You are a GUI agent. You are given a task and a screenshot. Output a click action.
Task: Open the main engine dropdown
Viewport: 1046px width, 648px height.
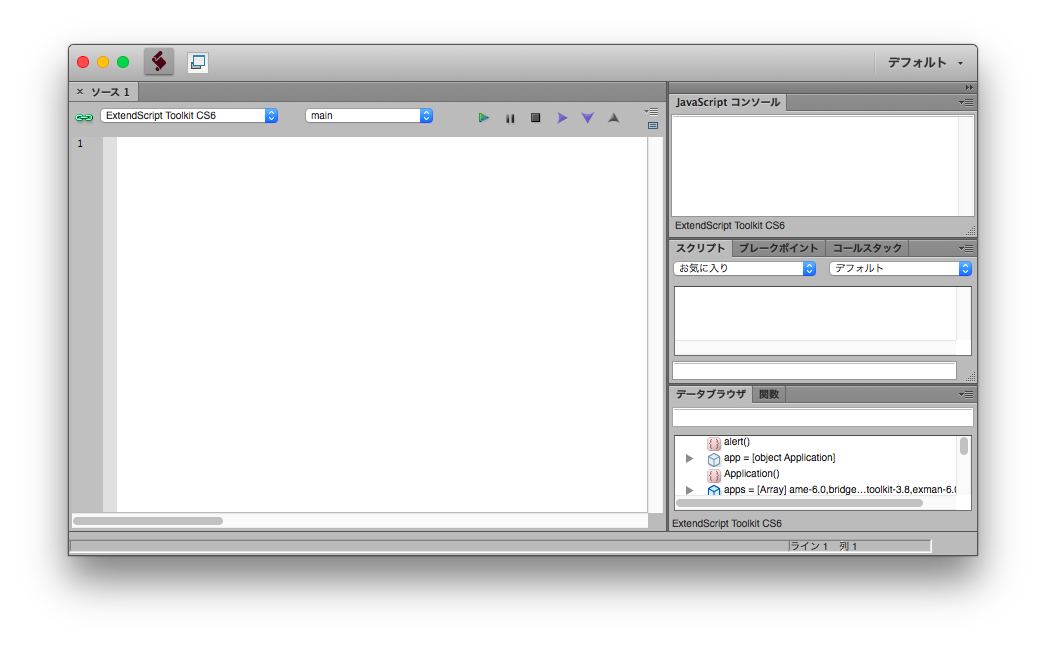tap(369, 115)
